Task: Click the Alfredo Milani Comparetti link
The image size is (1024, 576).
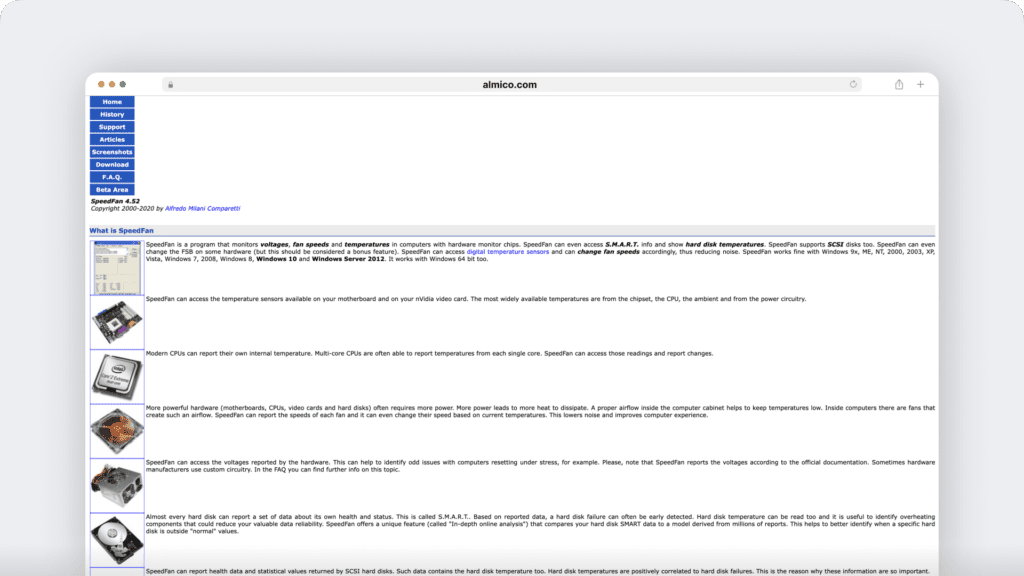Action: 202,209
